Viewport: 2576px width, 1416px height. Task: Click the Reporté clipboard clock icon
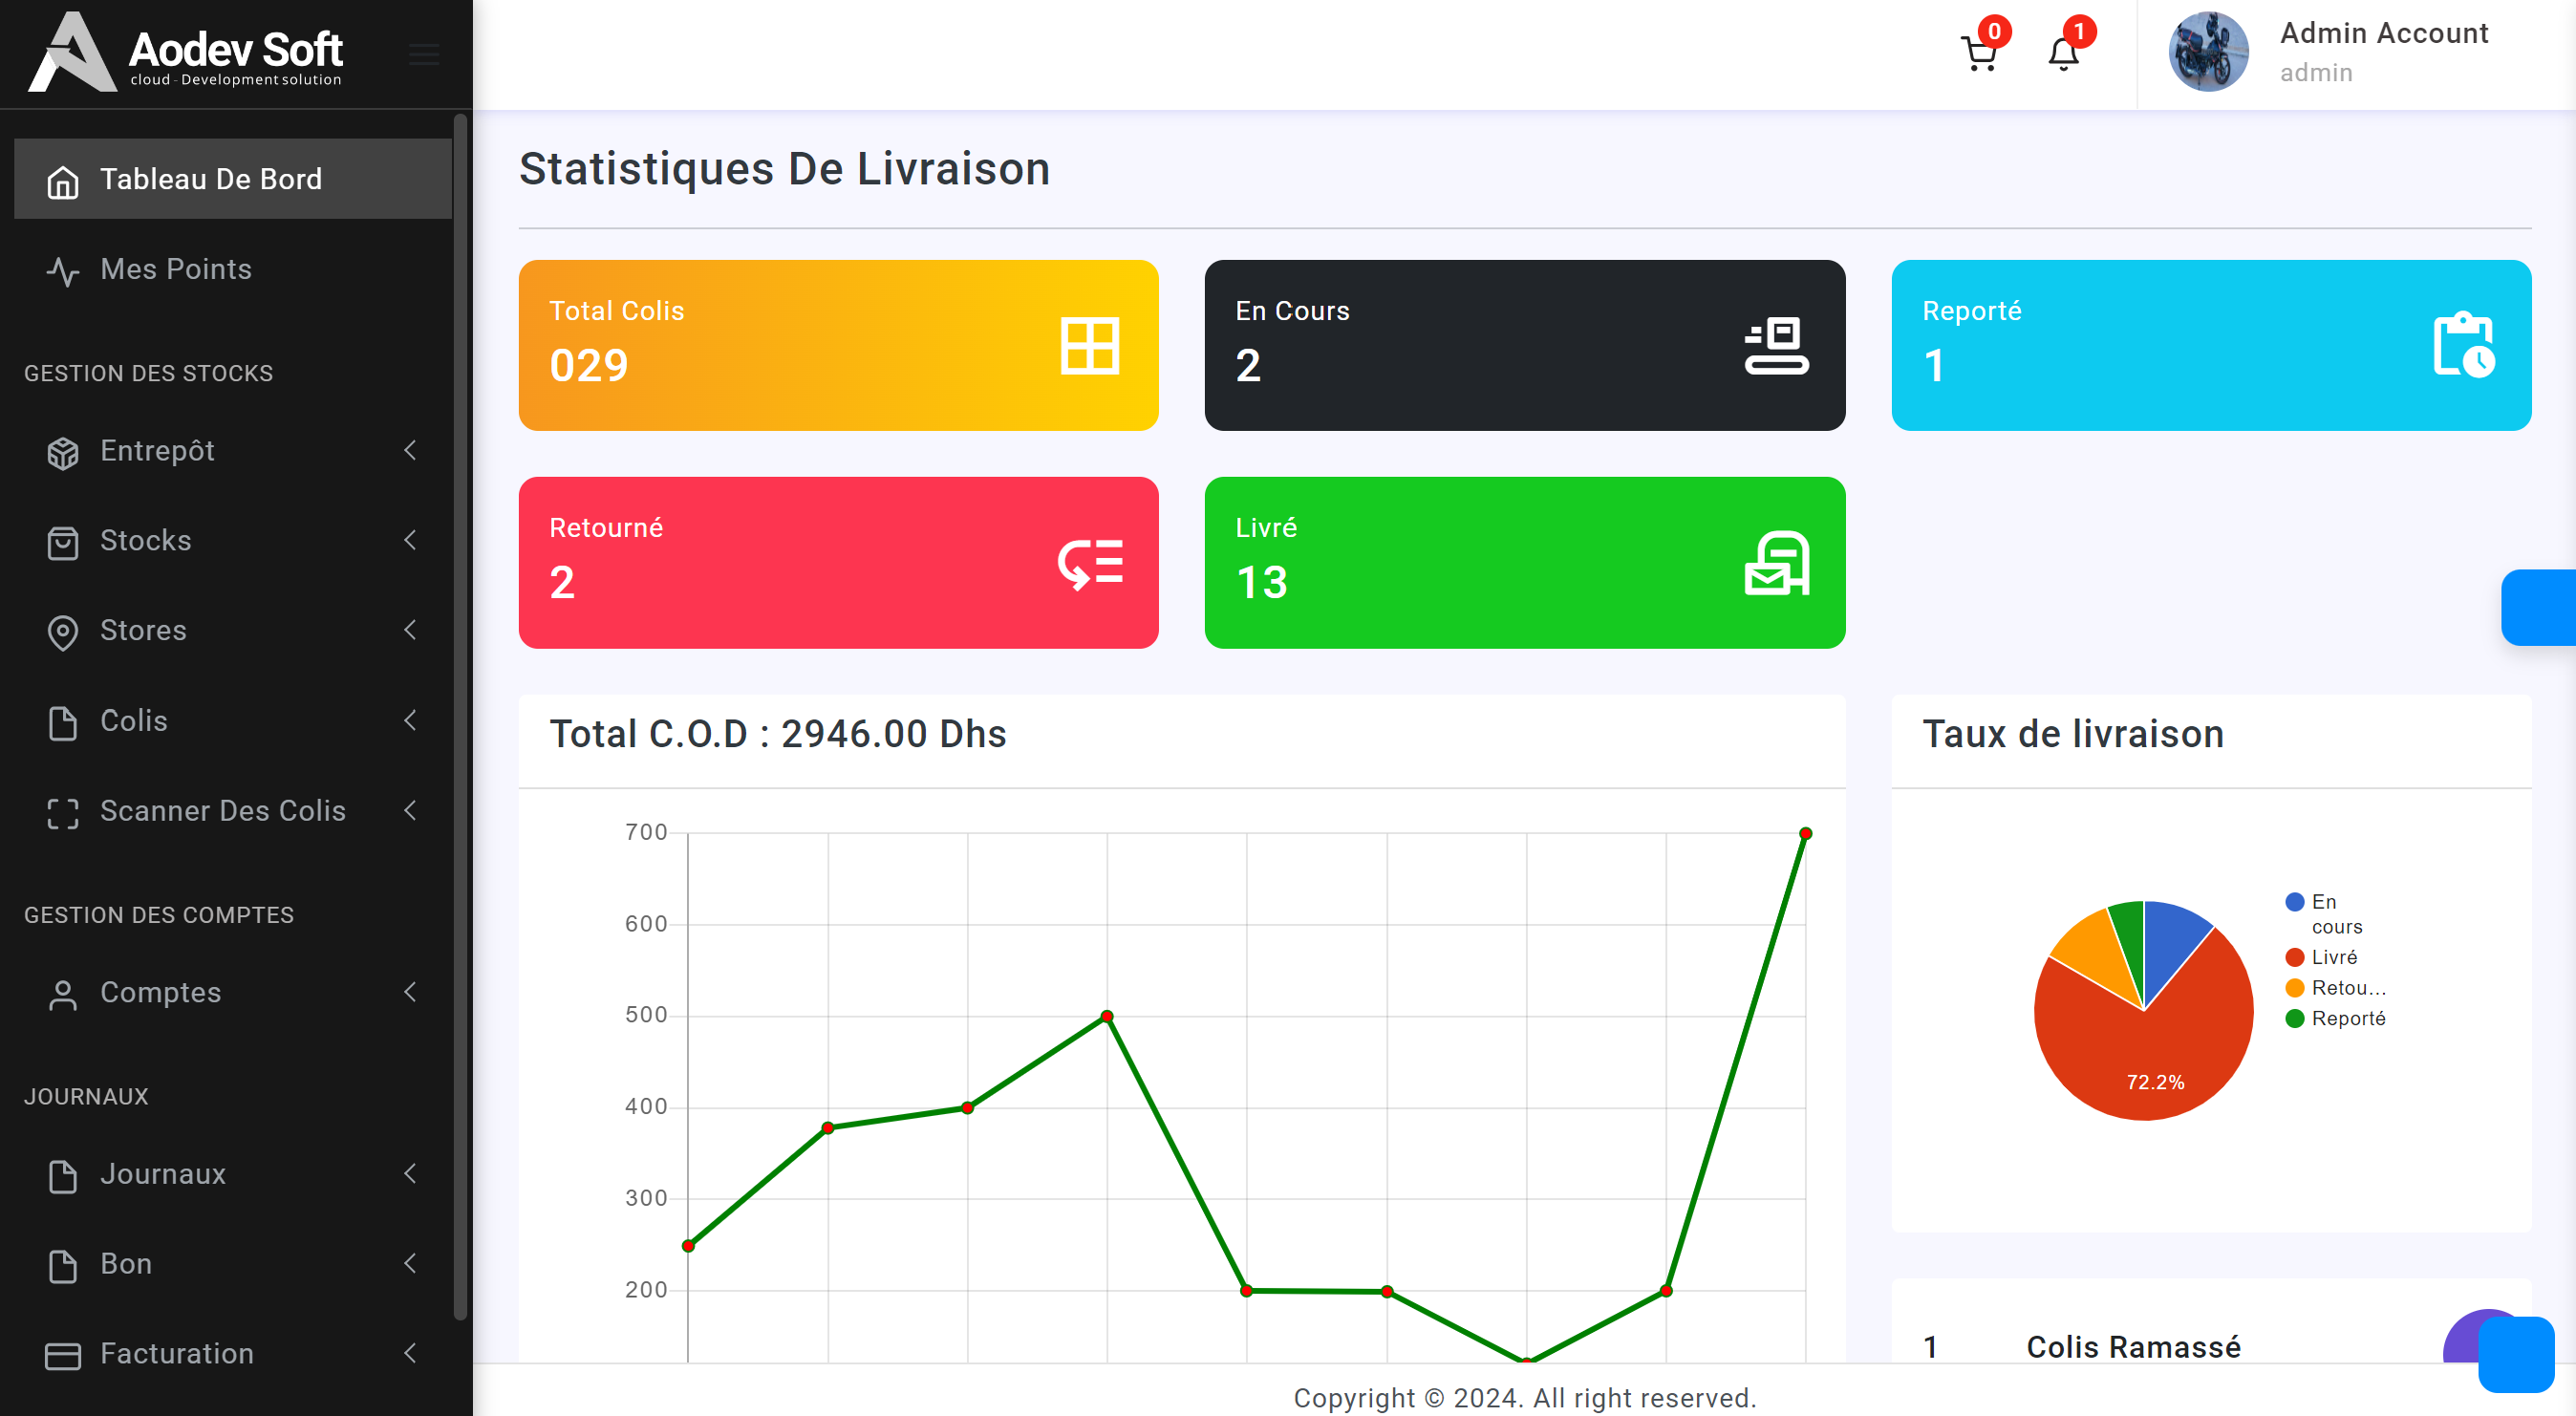click(x=2463, y=346)
